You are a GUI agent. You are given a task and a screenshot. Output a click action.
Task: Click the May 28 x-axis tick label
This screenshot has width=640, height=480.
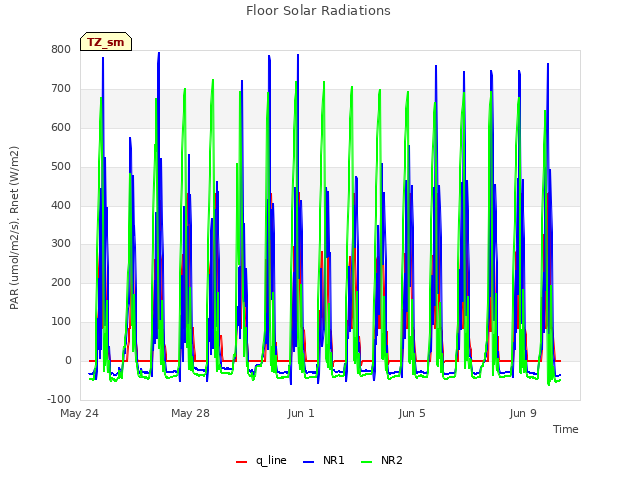190,413
